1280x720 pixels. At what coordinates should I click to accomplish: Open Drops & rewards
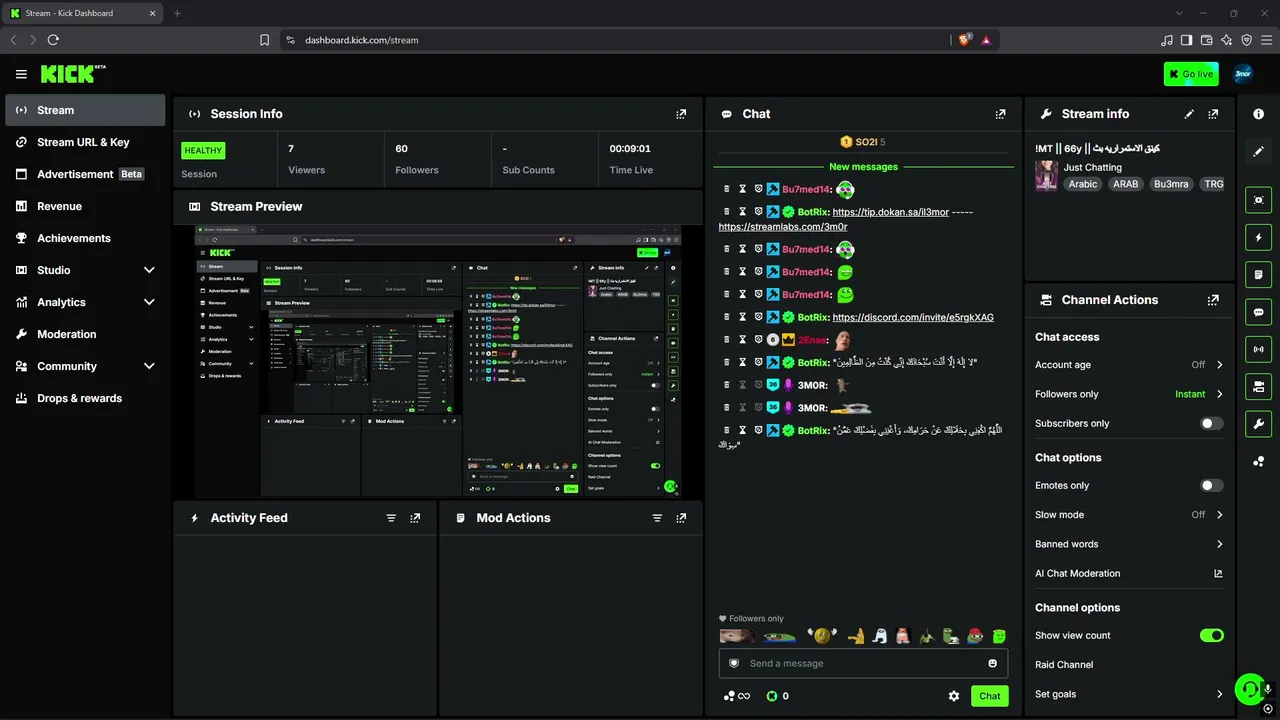point(85,398)
